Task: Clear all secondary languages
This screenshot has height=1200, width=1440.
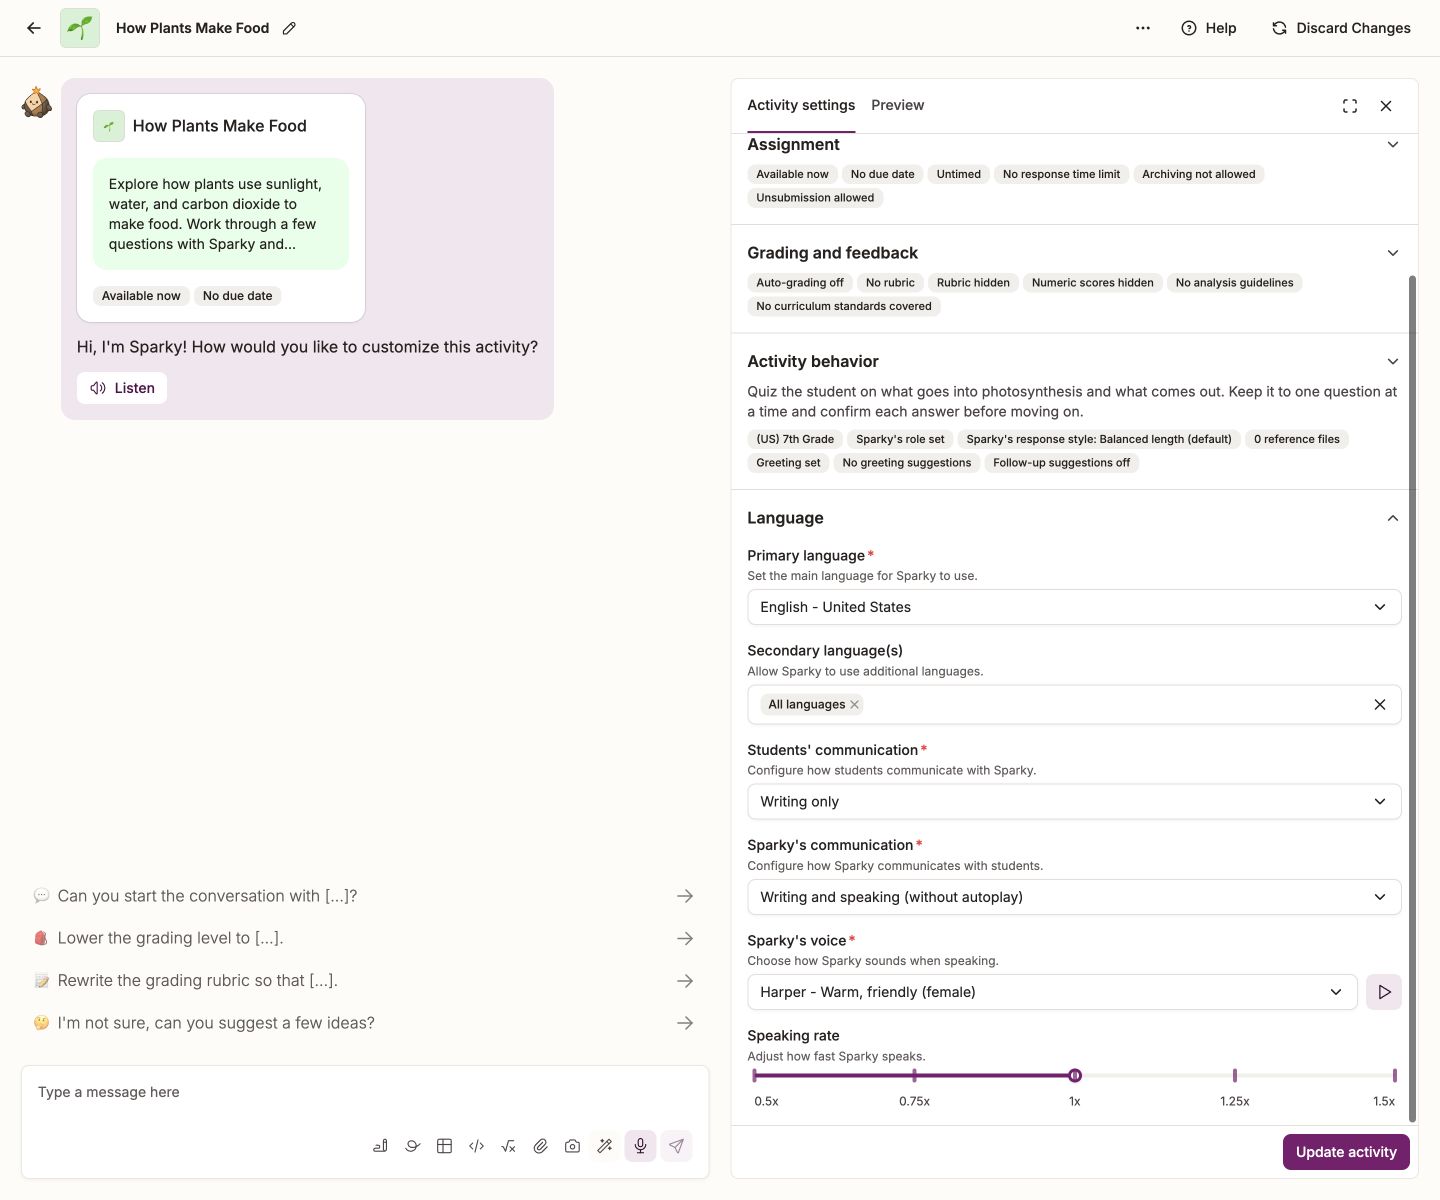Action: point(1380,705)
